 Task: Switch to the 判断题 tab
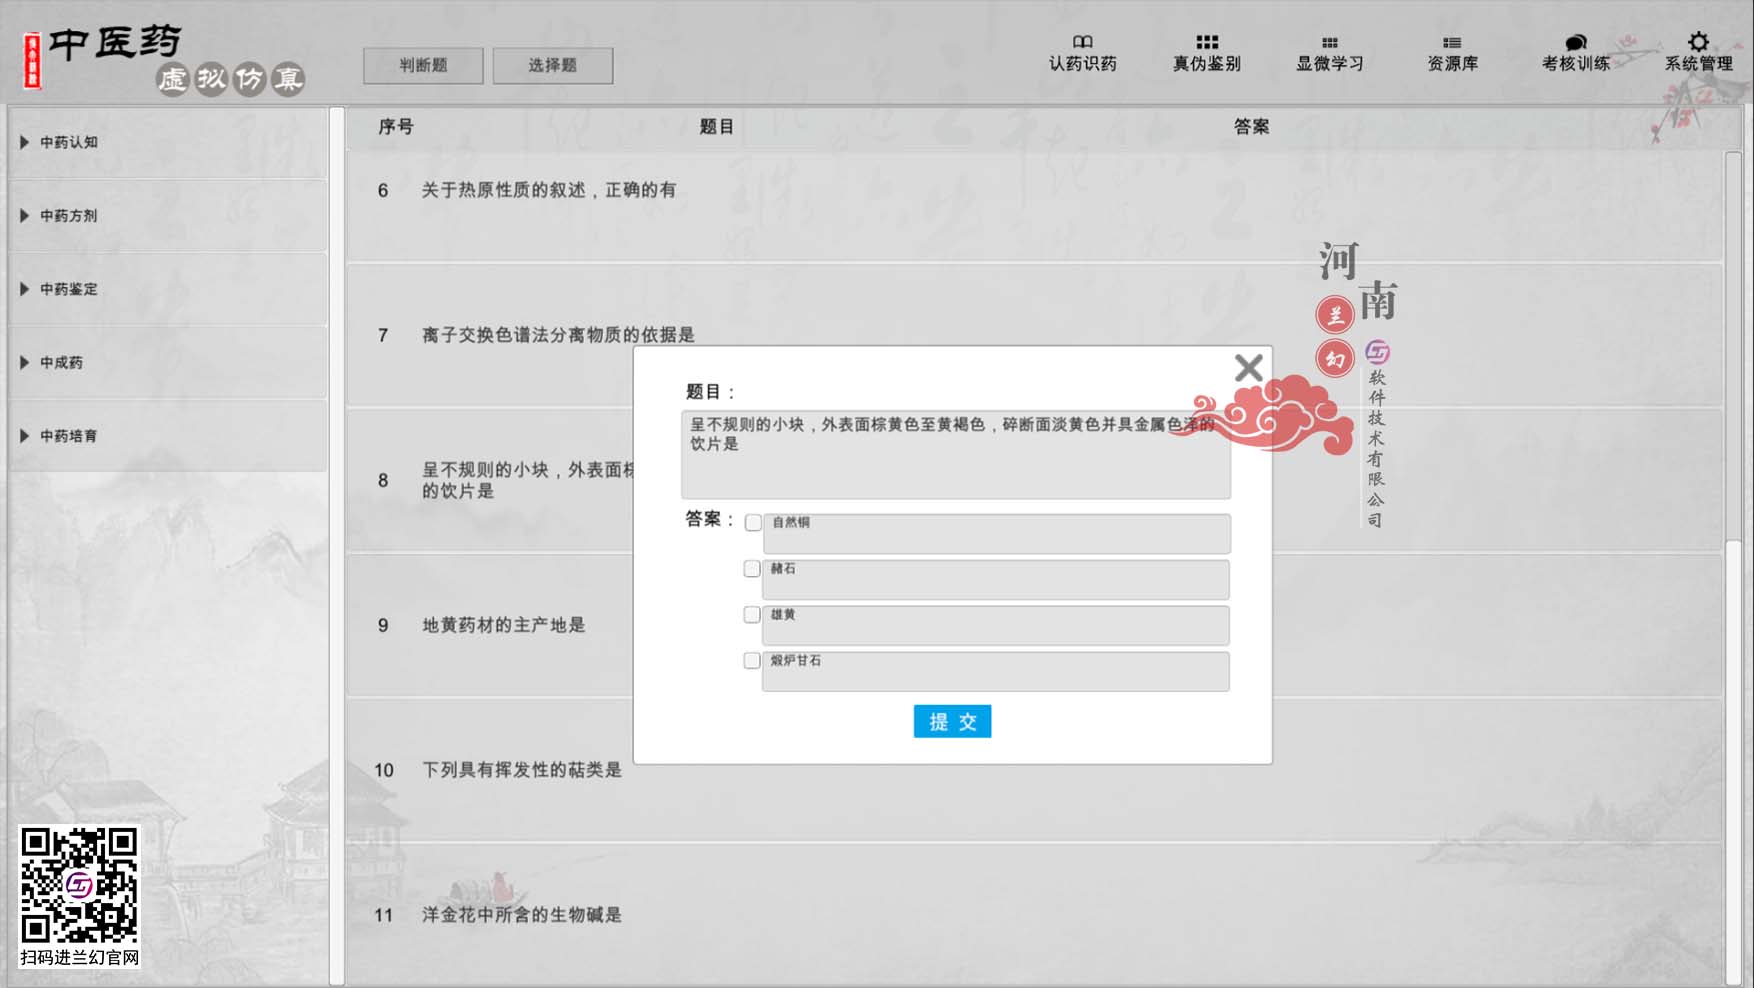point(423,65)
